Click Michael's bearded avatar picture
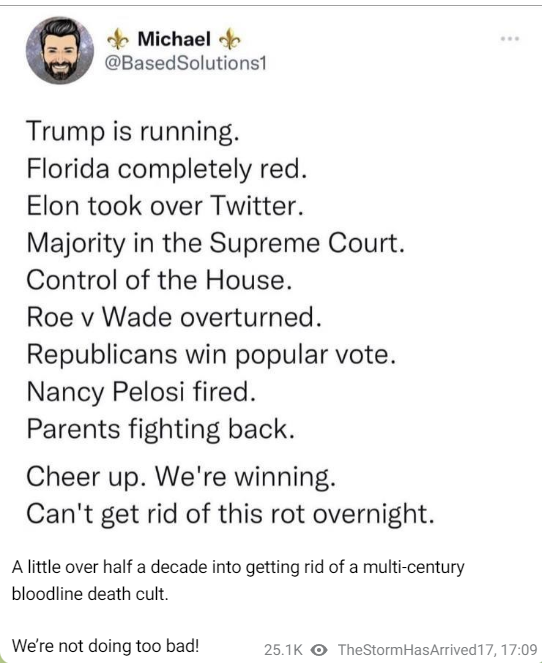 (x=60, y=50)
